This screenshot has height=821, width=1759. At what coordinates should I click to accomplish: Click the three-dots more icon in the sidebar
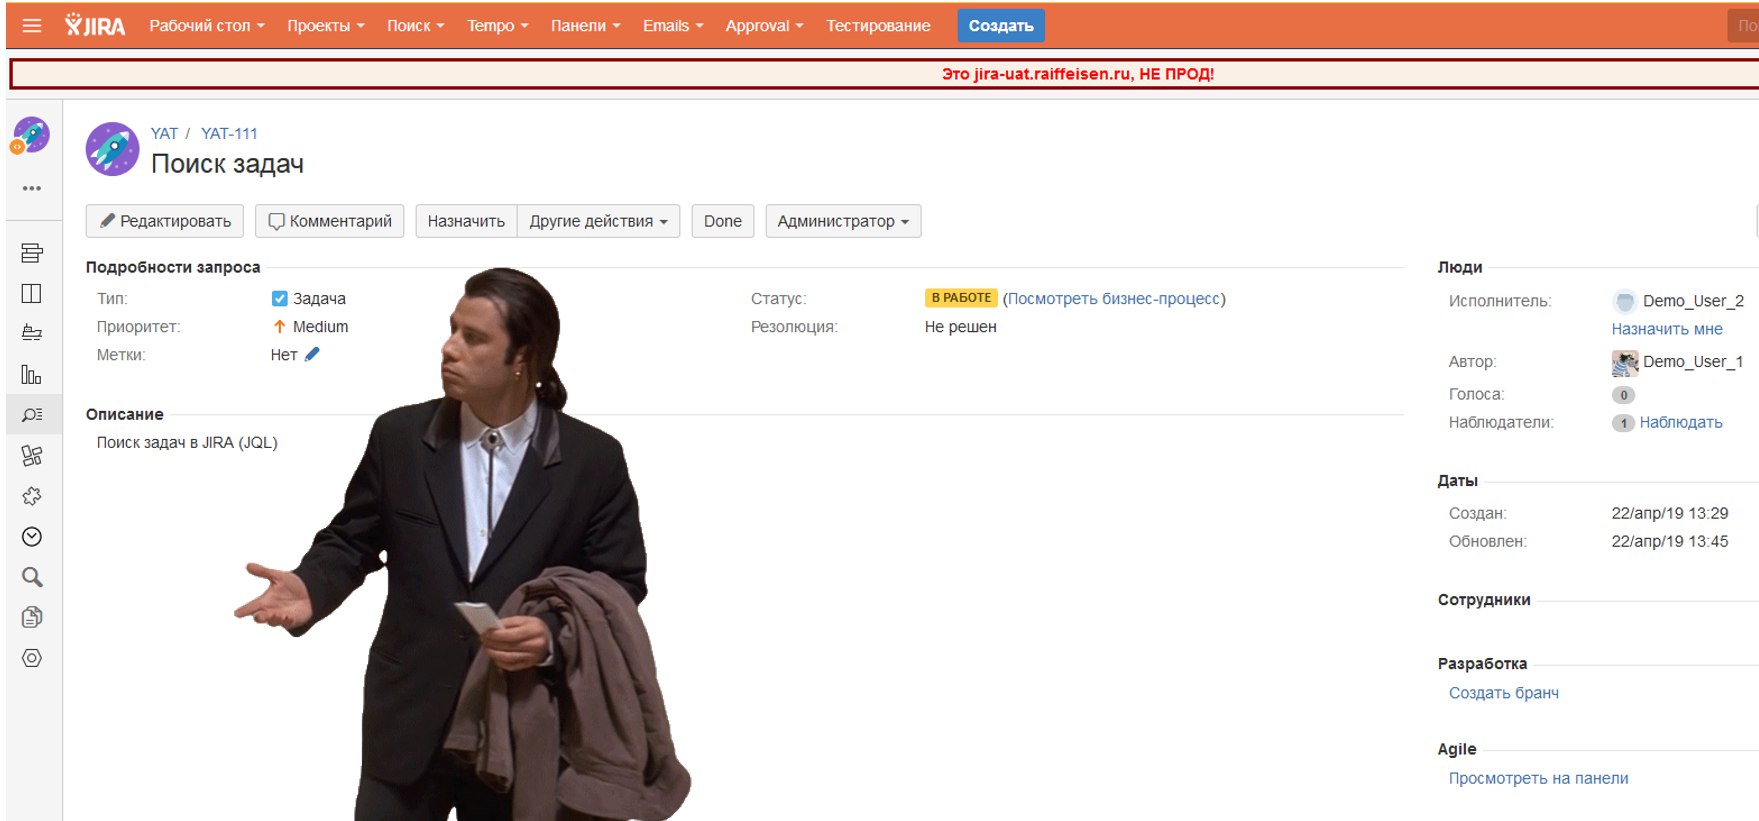click(x=32, y=188)
